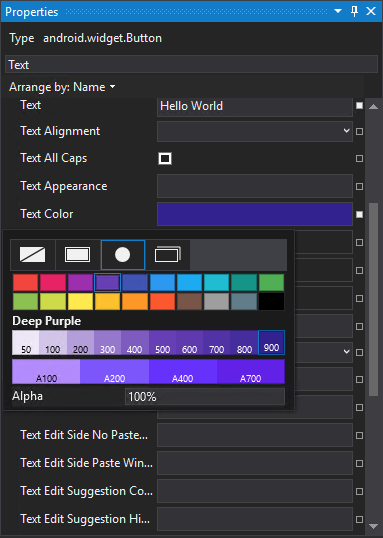Choose Deep Purple accent A400
383x538 pixels.
[x=183, y=372]
